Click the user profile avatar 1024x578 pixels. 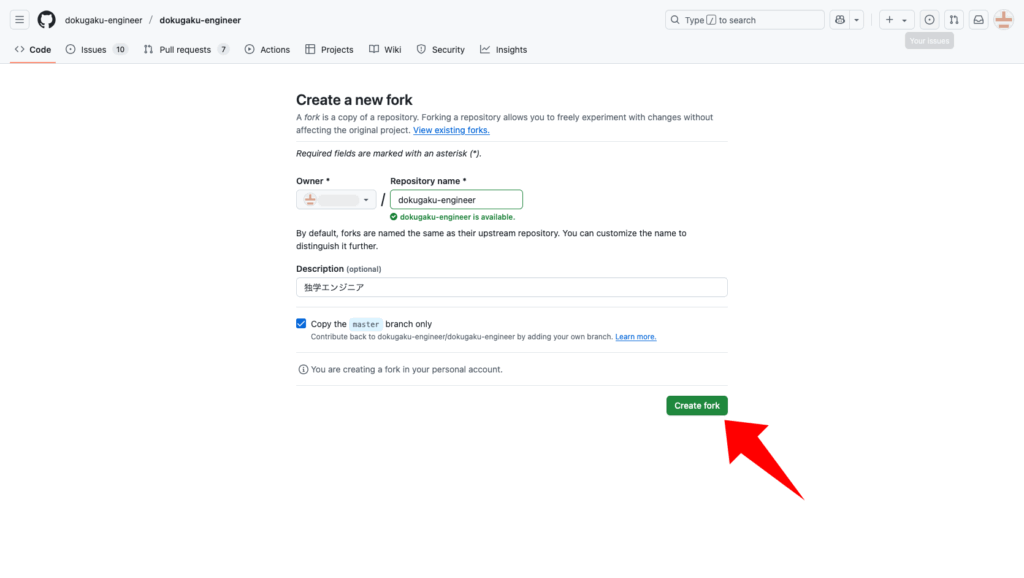1003,20
